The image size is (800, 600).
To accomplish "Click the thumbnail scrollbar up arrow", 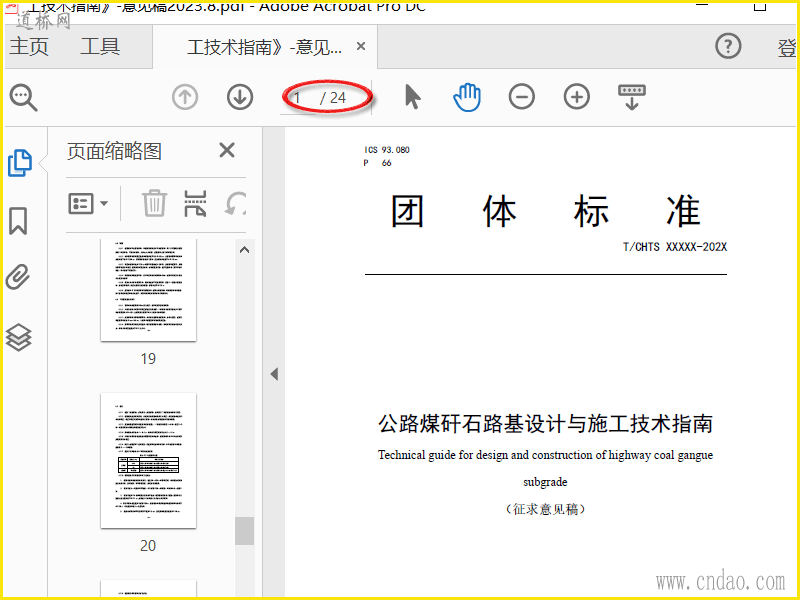I will pos(244,249).
